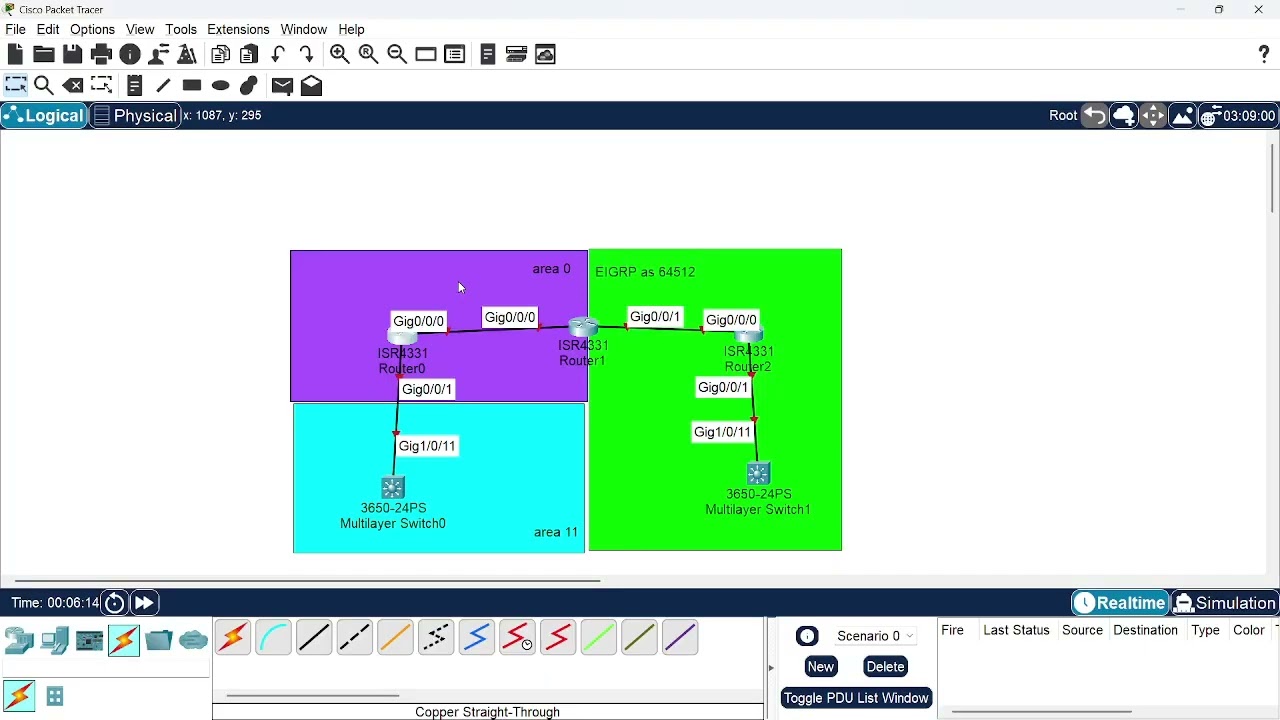Print using the printer toolbar icon
The image size is (1280, 720).
pos(101,54)
